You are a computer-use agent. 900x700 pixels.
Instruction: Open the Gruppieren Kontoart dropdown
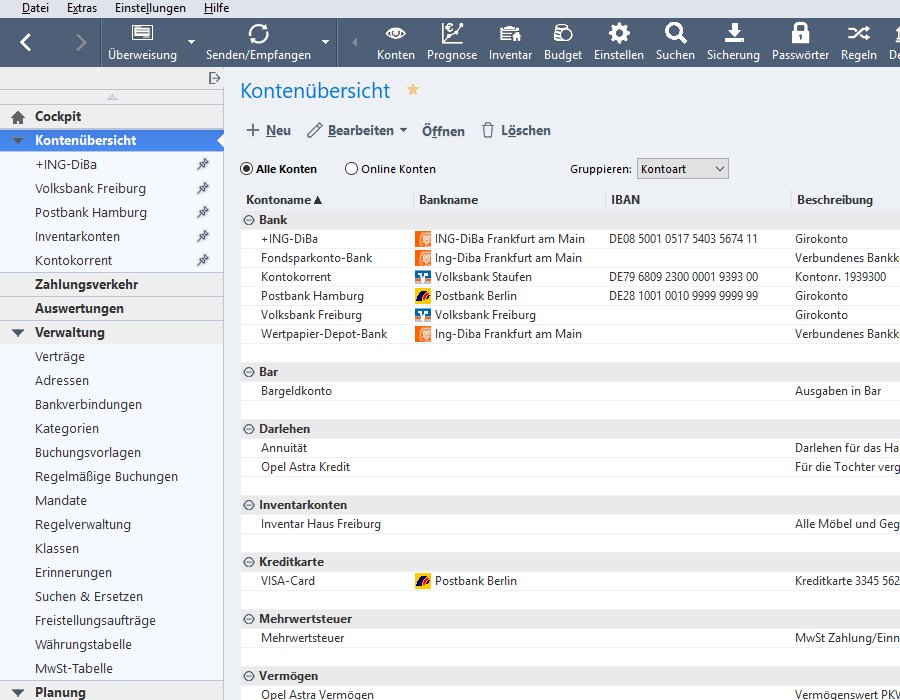pos(682,169)
